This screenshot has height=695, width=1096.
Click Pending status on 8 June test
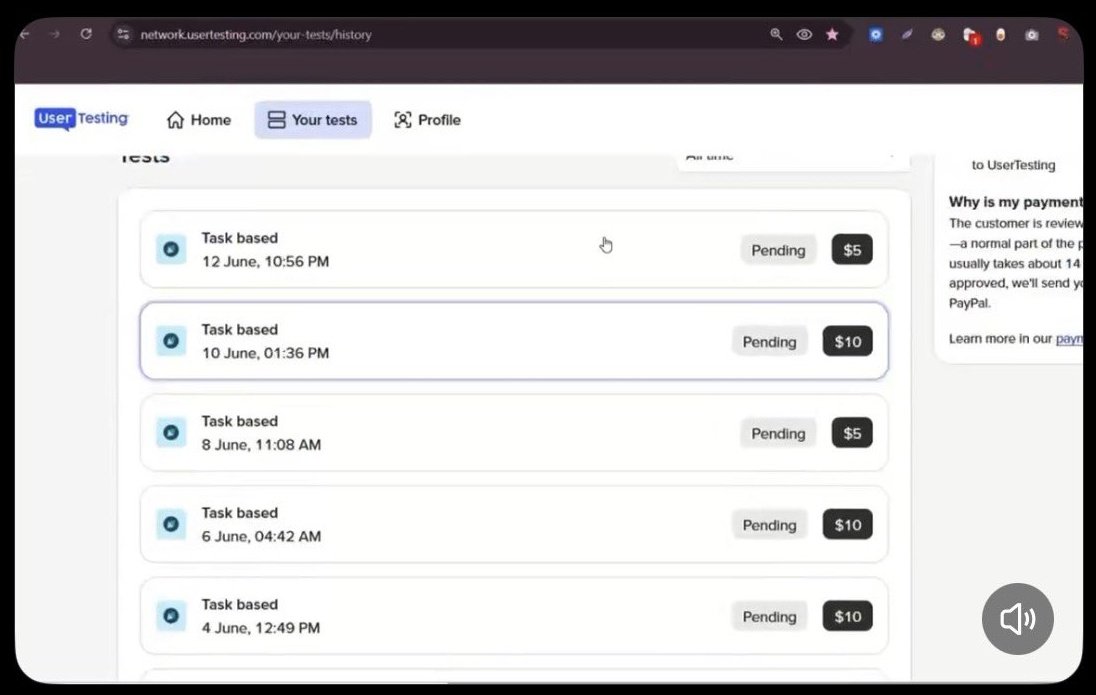click(778, 433)
